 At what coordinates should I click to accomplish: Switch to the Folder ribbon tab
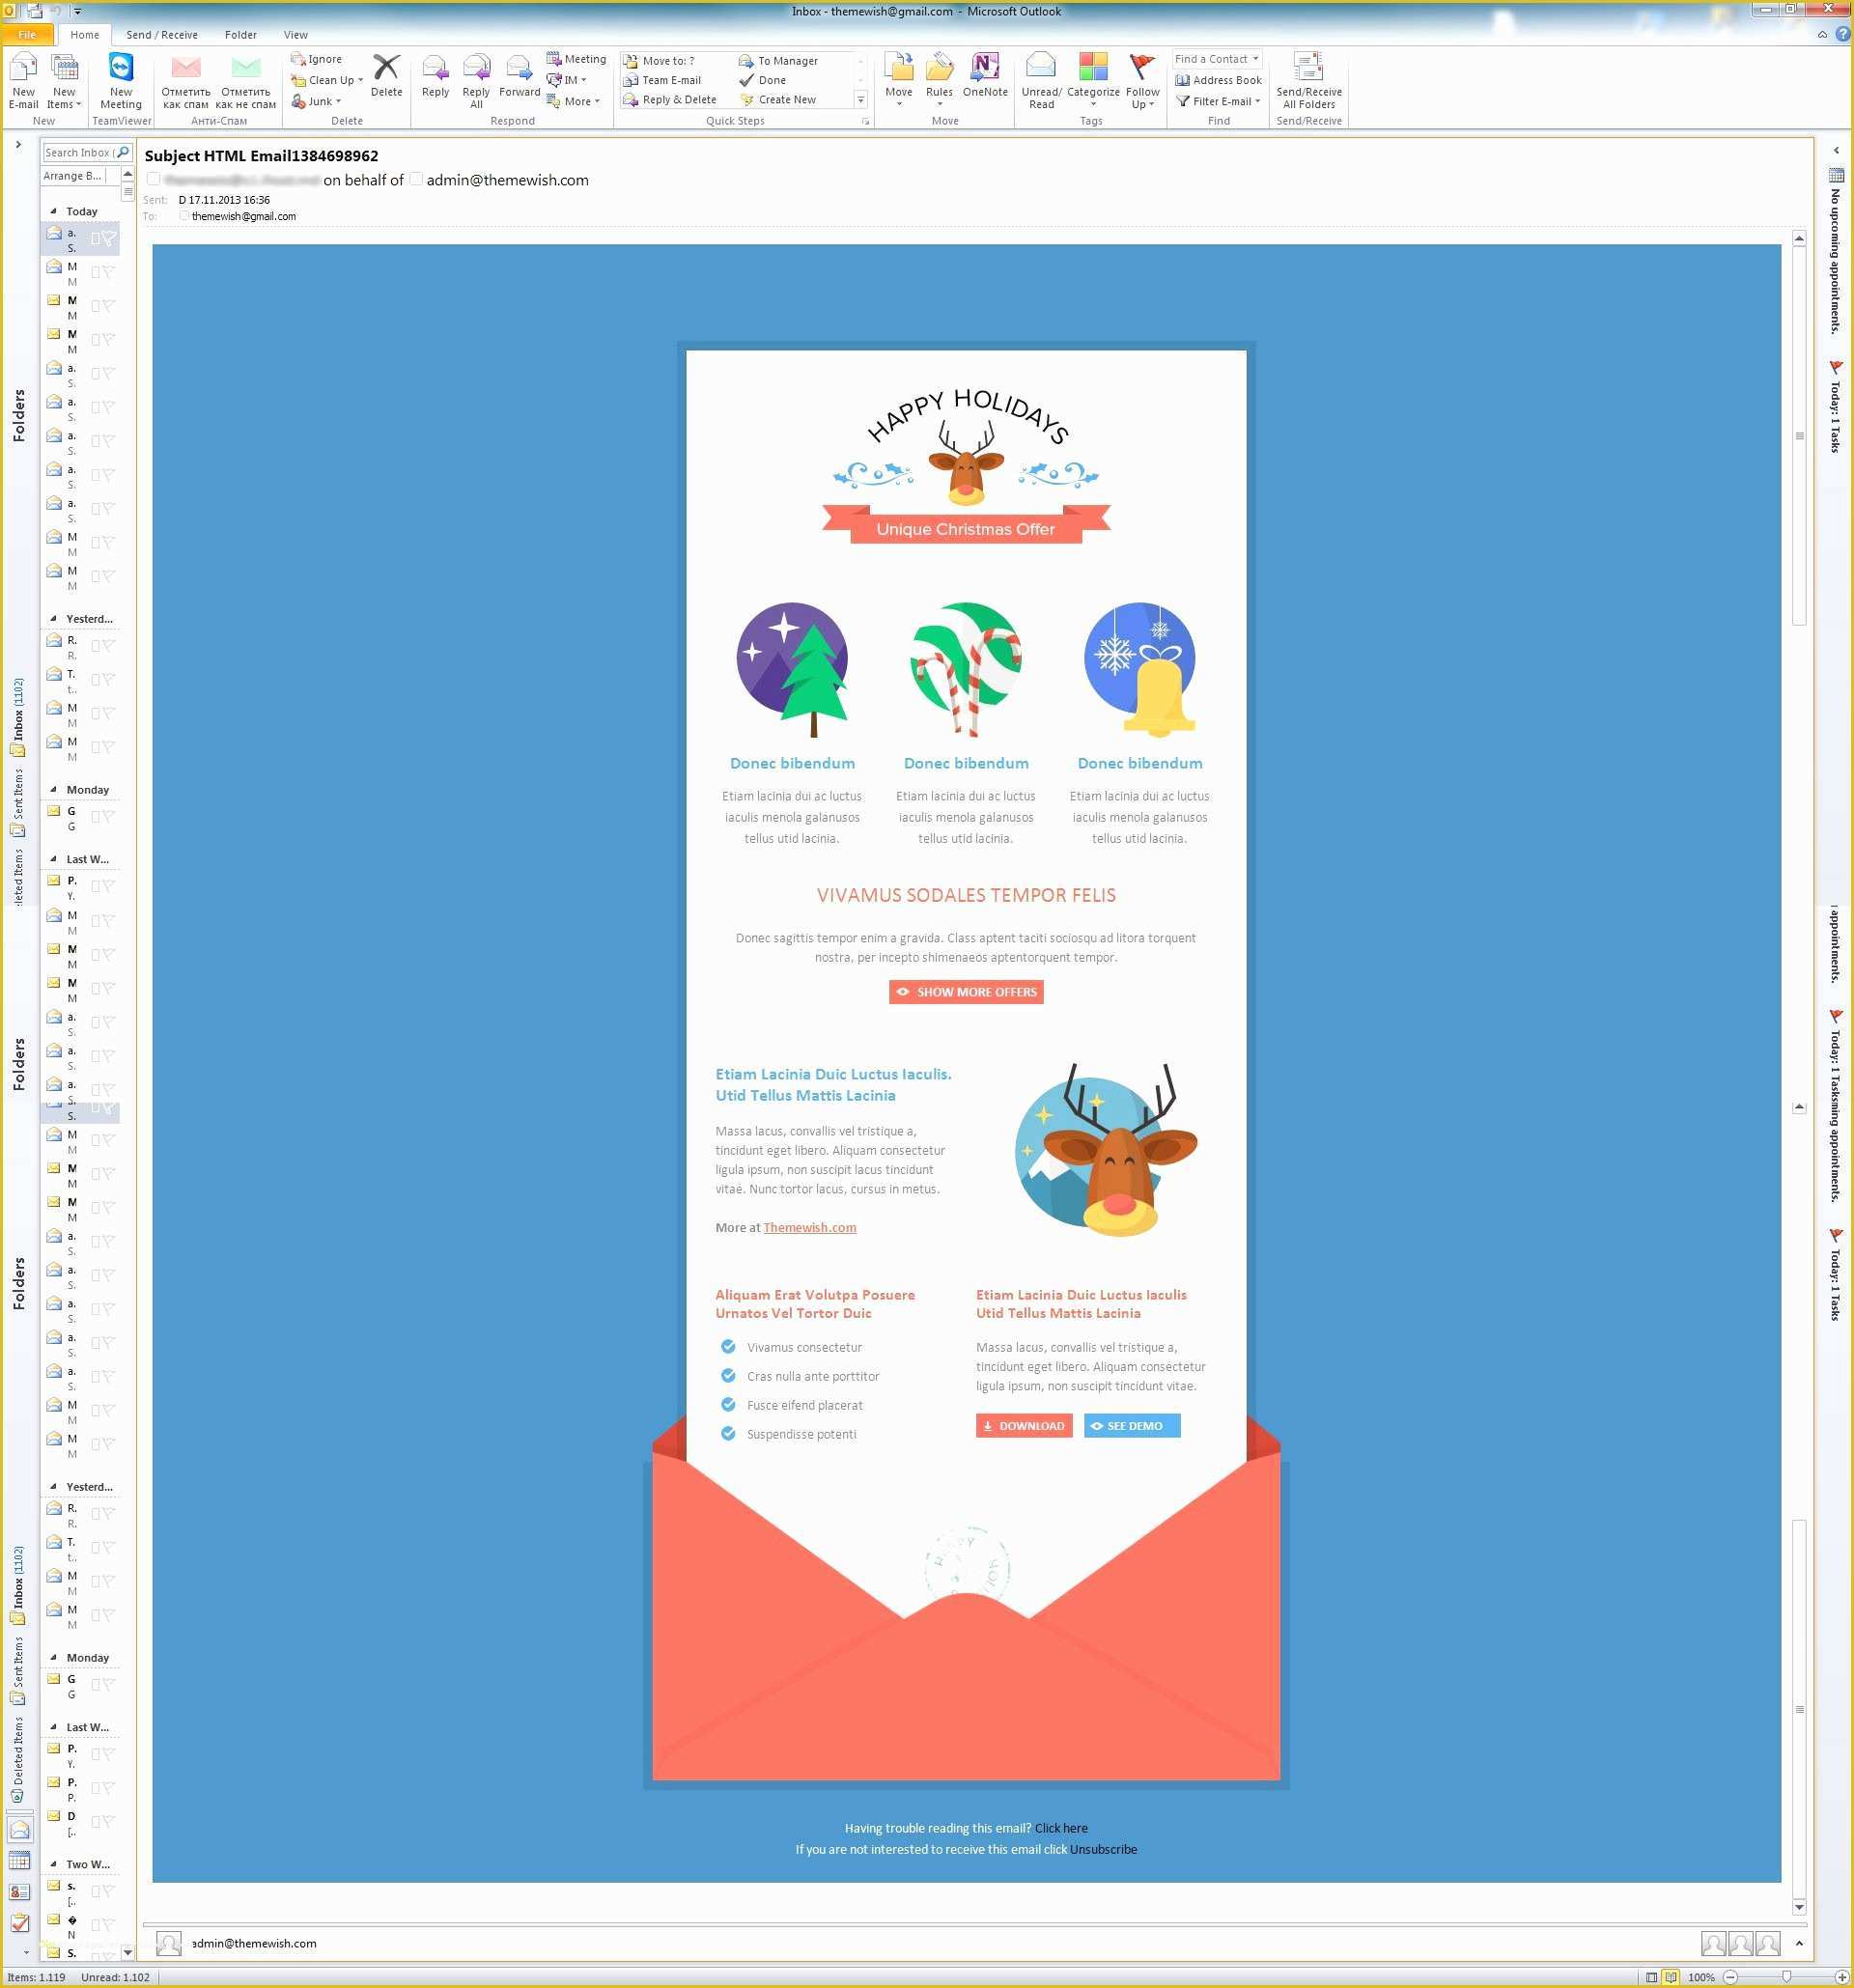click(x=240, y=34)
